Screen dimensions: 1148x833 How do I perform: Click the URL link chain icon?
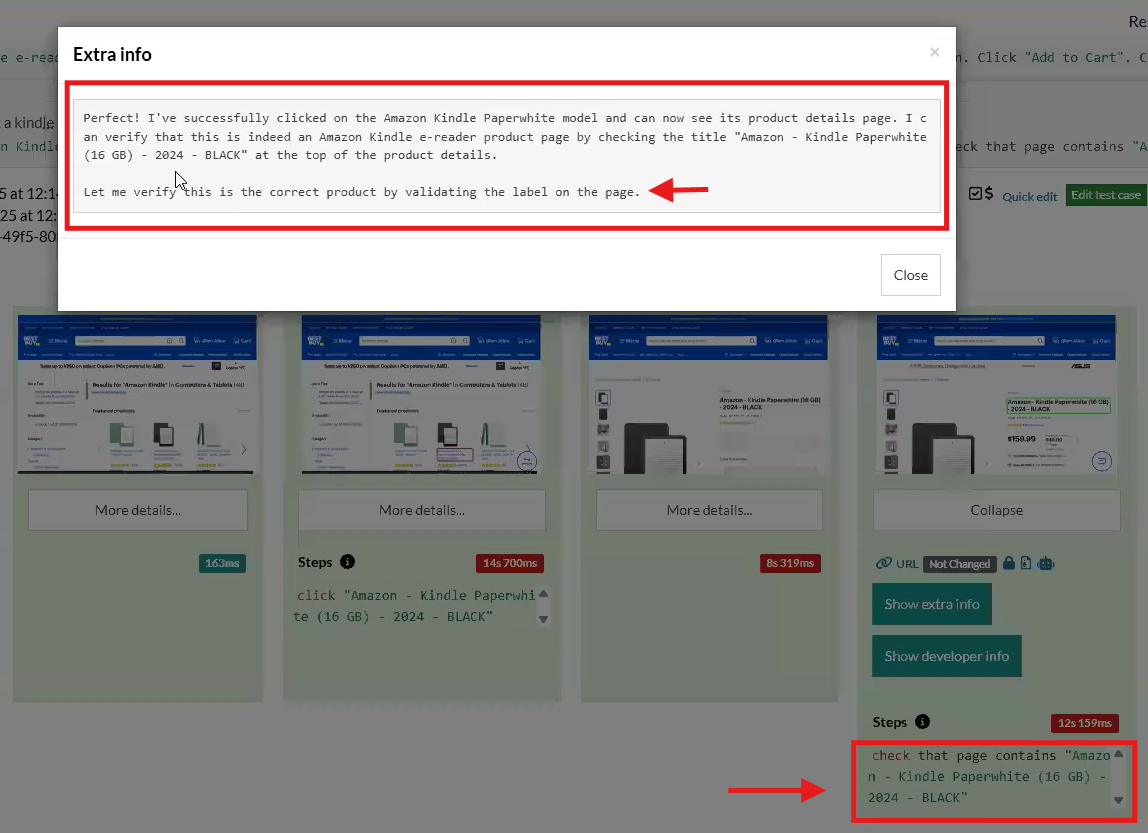[x=884, y=563]
